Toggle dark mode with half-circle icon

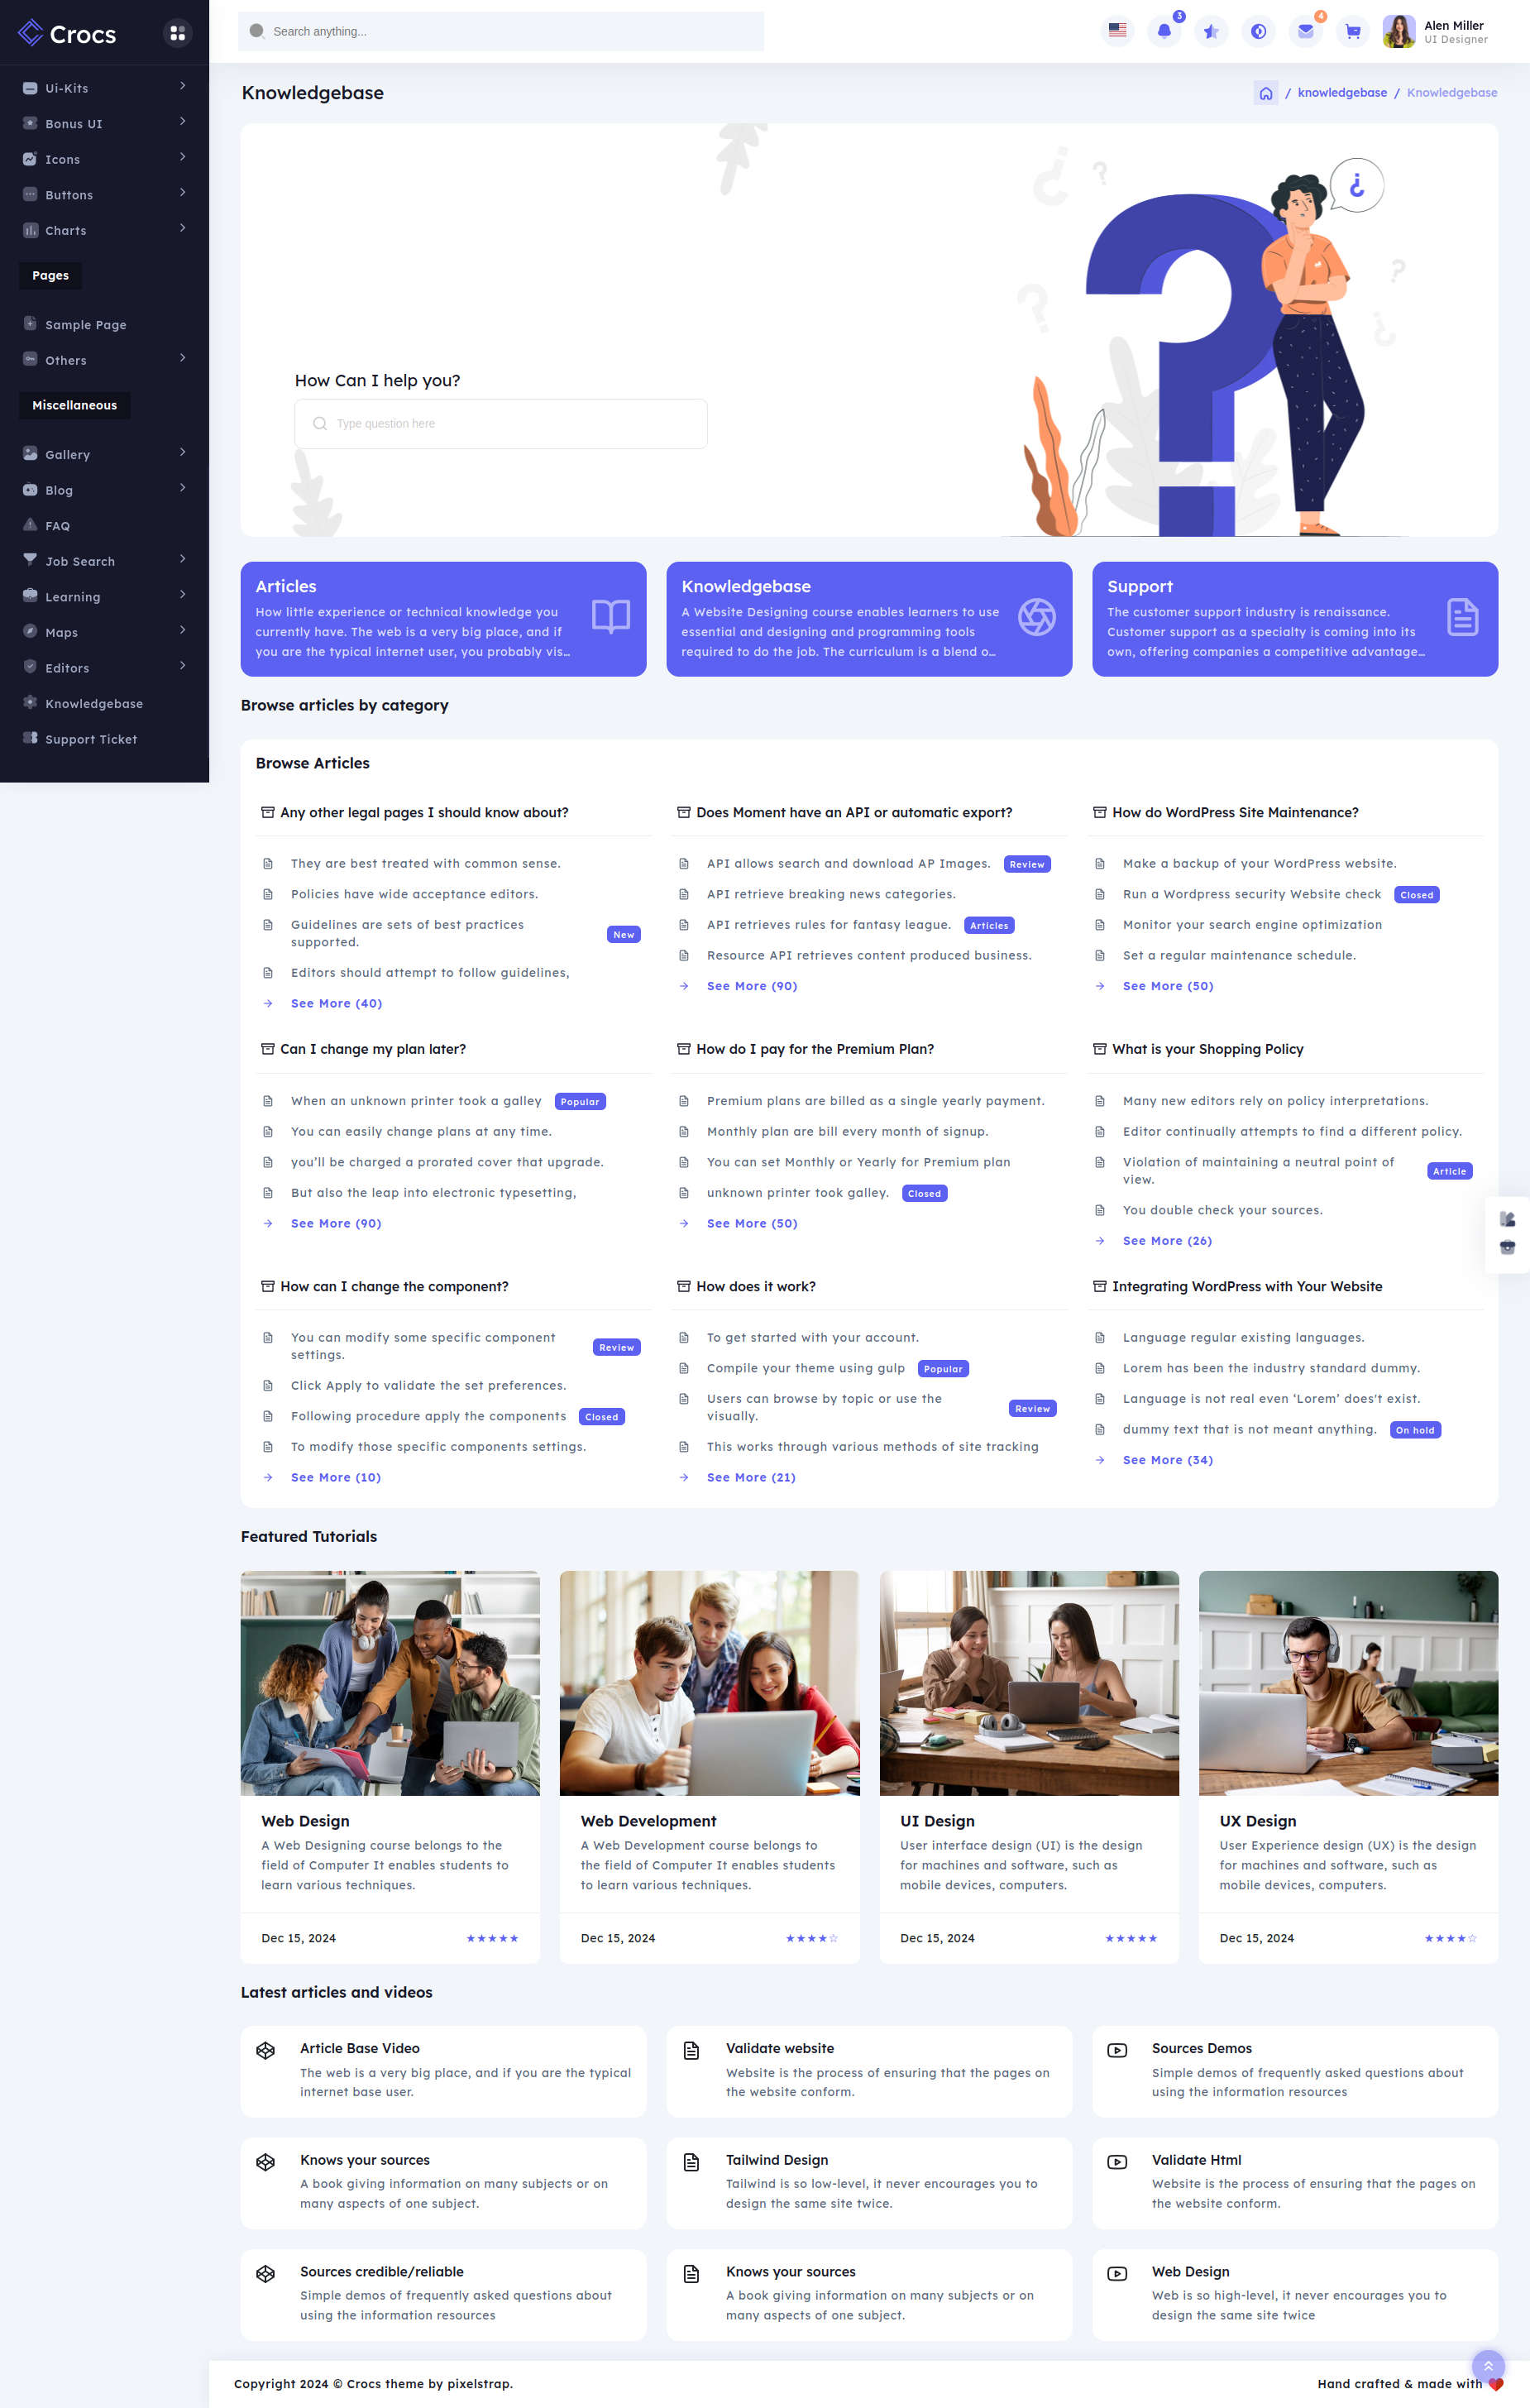click(x=1258, y=31)
